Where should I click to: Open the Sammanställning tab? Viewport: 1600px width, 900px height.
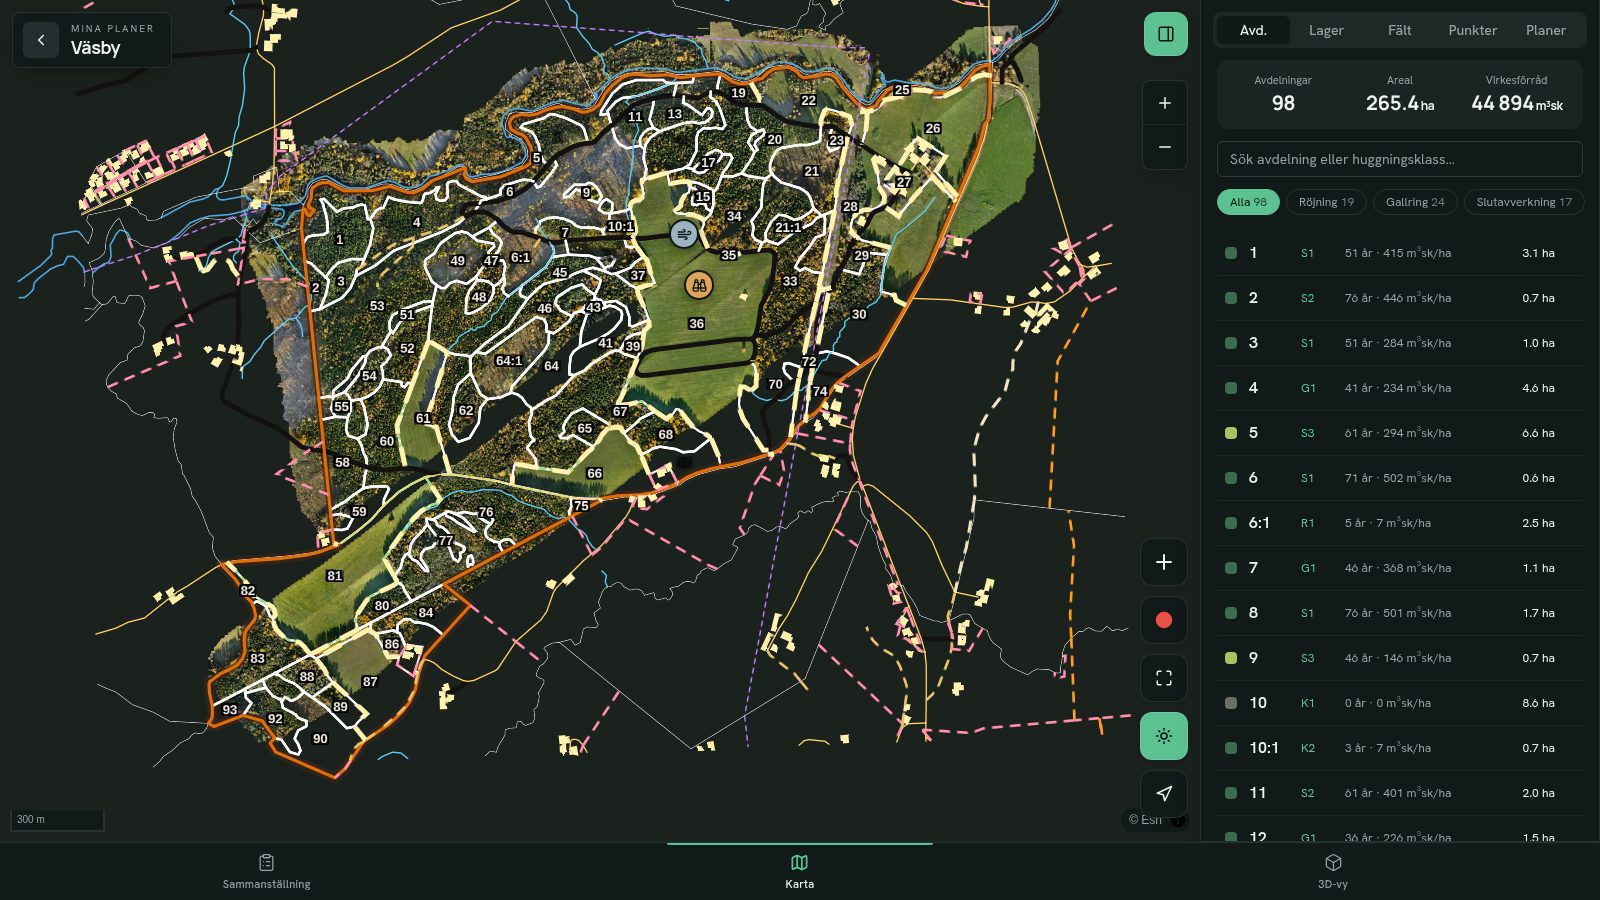point(266,871)
